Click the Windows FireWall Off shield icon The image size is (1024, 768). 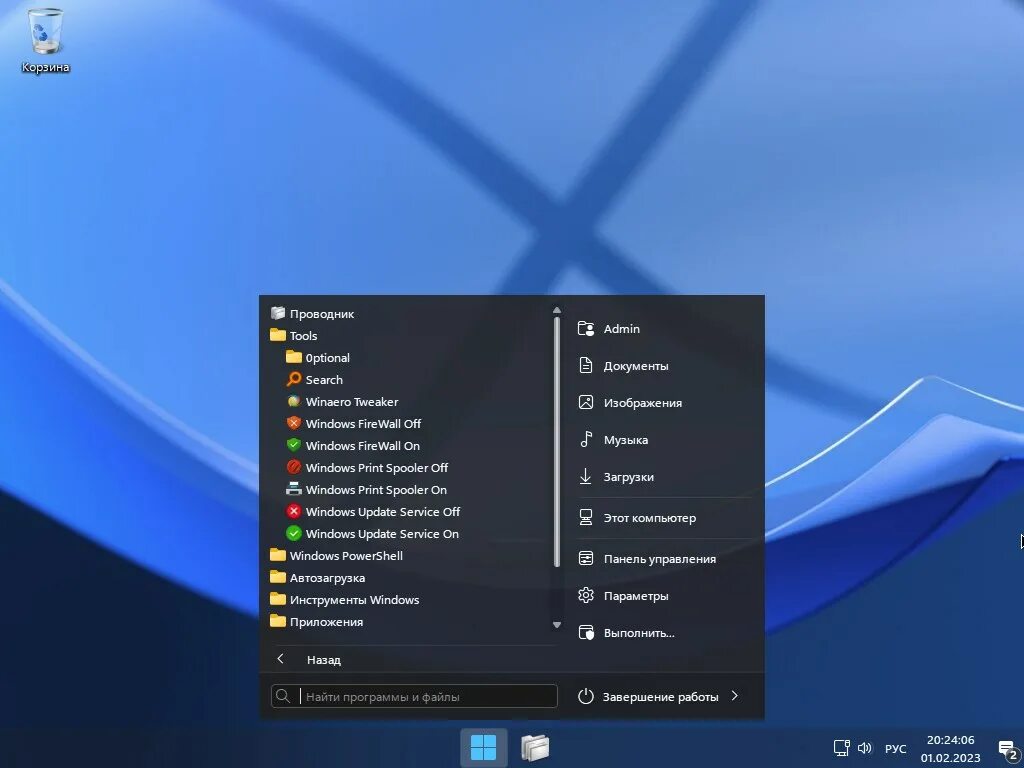[294, 423]
